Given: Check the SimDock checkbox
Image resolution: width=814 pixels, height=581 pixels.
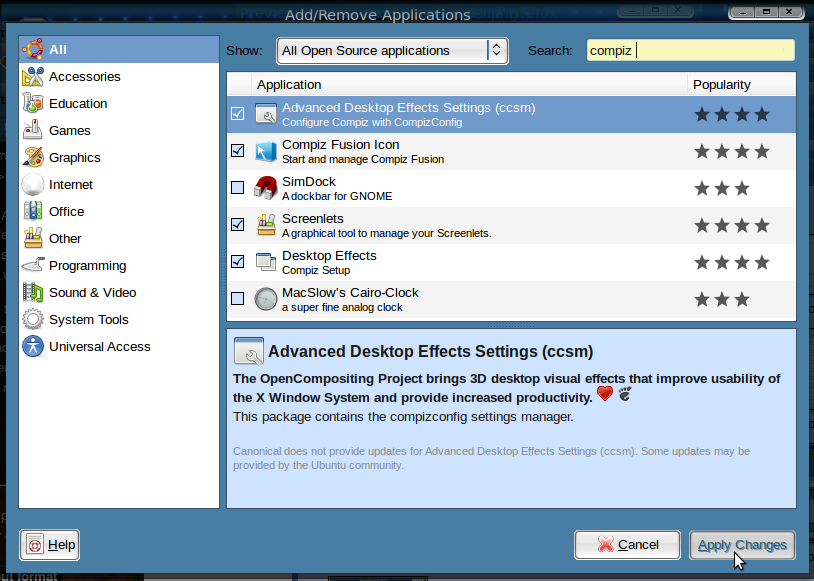Looking at the screenshot, I should 237,187.
